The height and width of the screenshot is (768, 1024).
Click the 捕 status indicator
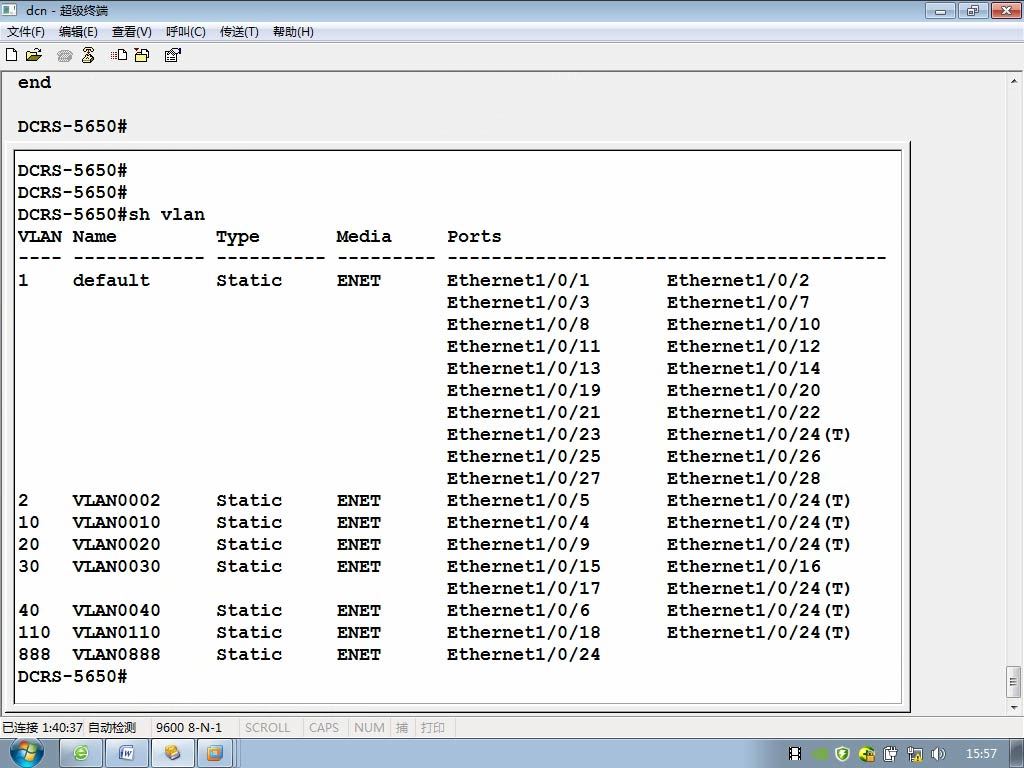click(x=402, y=728)
